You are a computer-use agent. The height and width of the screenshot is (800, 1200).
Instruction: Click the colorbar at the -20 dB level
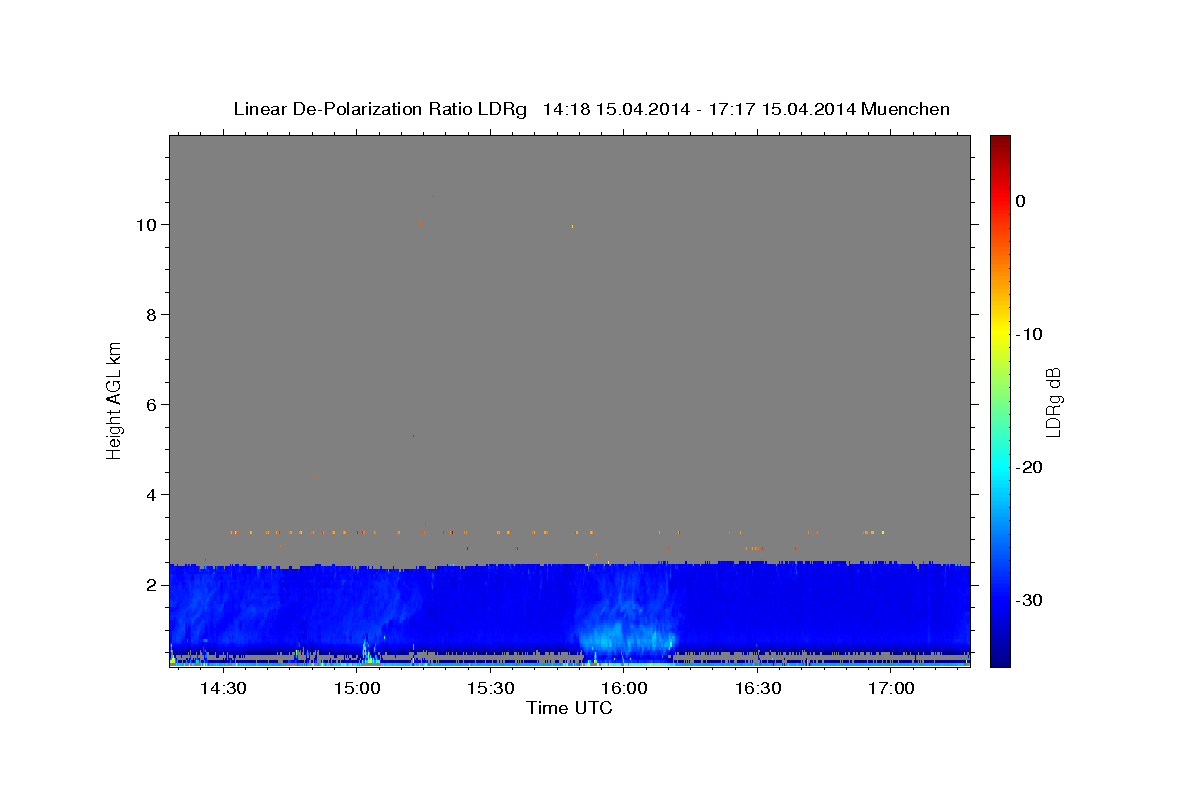click(x=1000, y=467)
